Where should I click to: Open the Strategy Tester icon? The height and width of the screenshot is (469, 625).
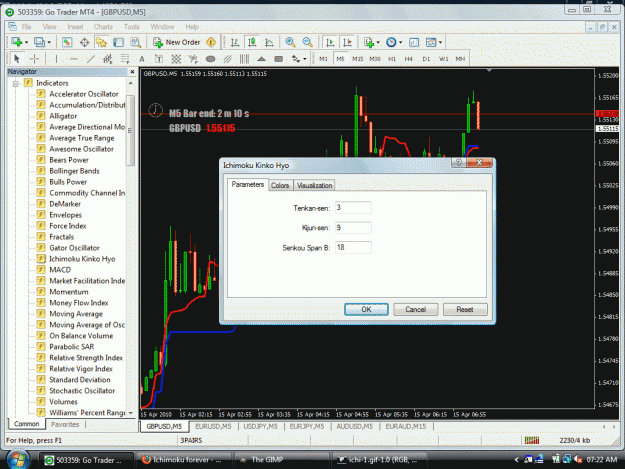tap(136, 42)
